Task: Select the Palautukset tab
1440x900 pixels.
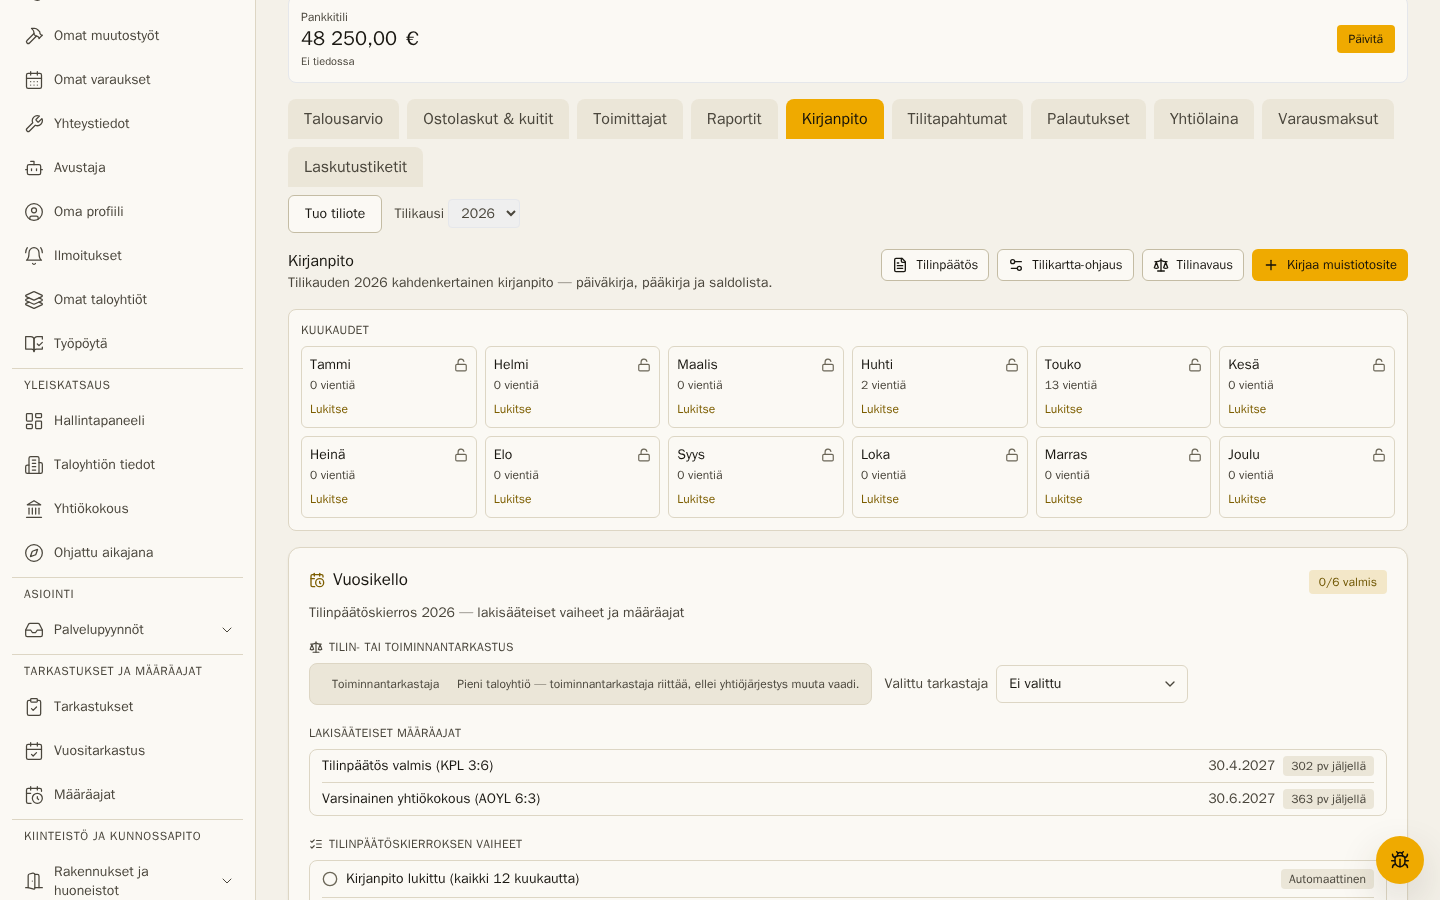Action: point(1088,119)
